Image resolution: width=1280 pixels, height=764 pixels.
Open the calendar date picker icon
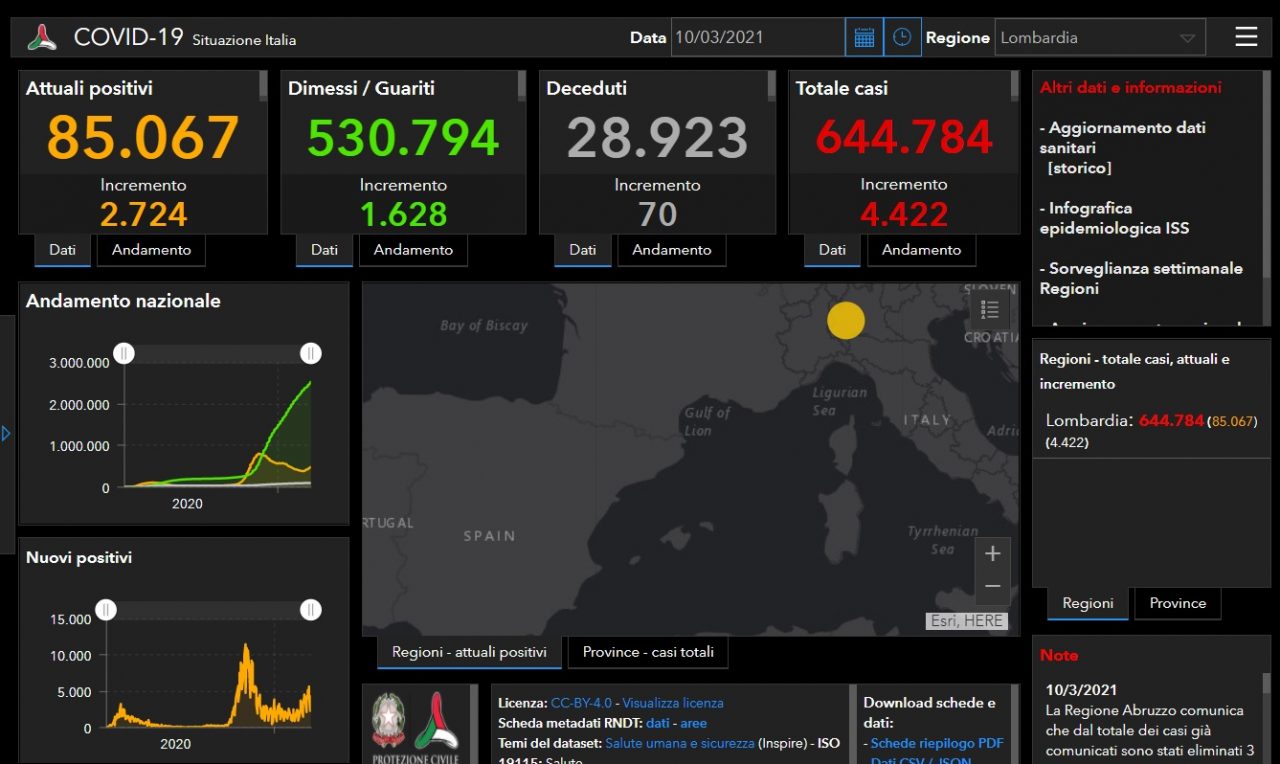click(x=864, y=38)
